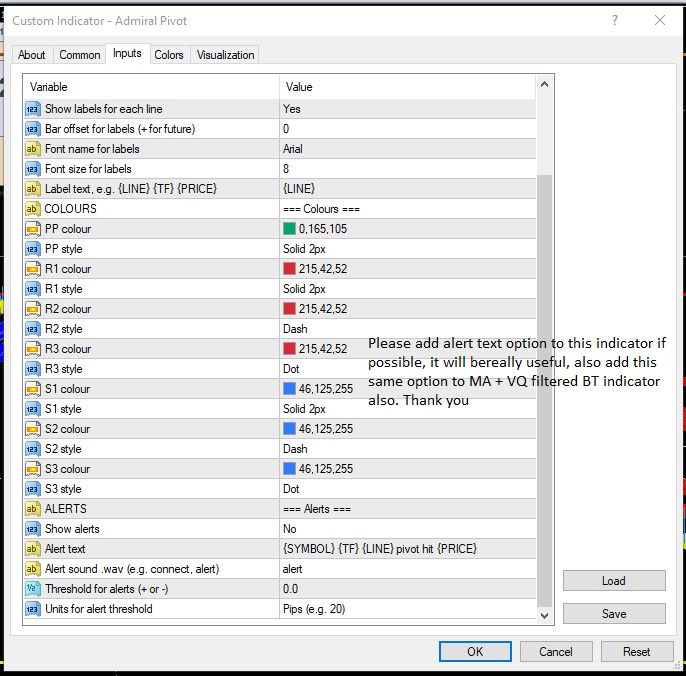
Task: Go to the Visualization tab
Action: (x=225, y=55)
